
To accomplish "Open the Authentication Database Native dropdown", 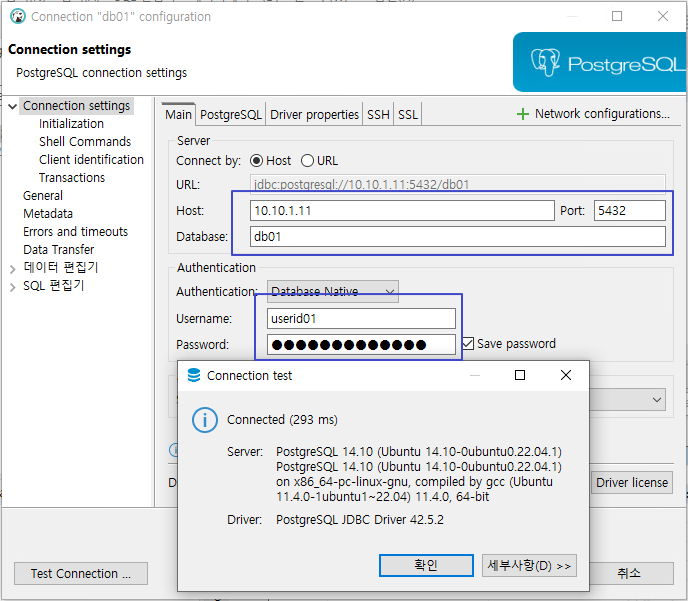I will pyautogui.click(x=333, y=291).
